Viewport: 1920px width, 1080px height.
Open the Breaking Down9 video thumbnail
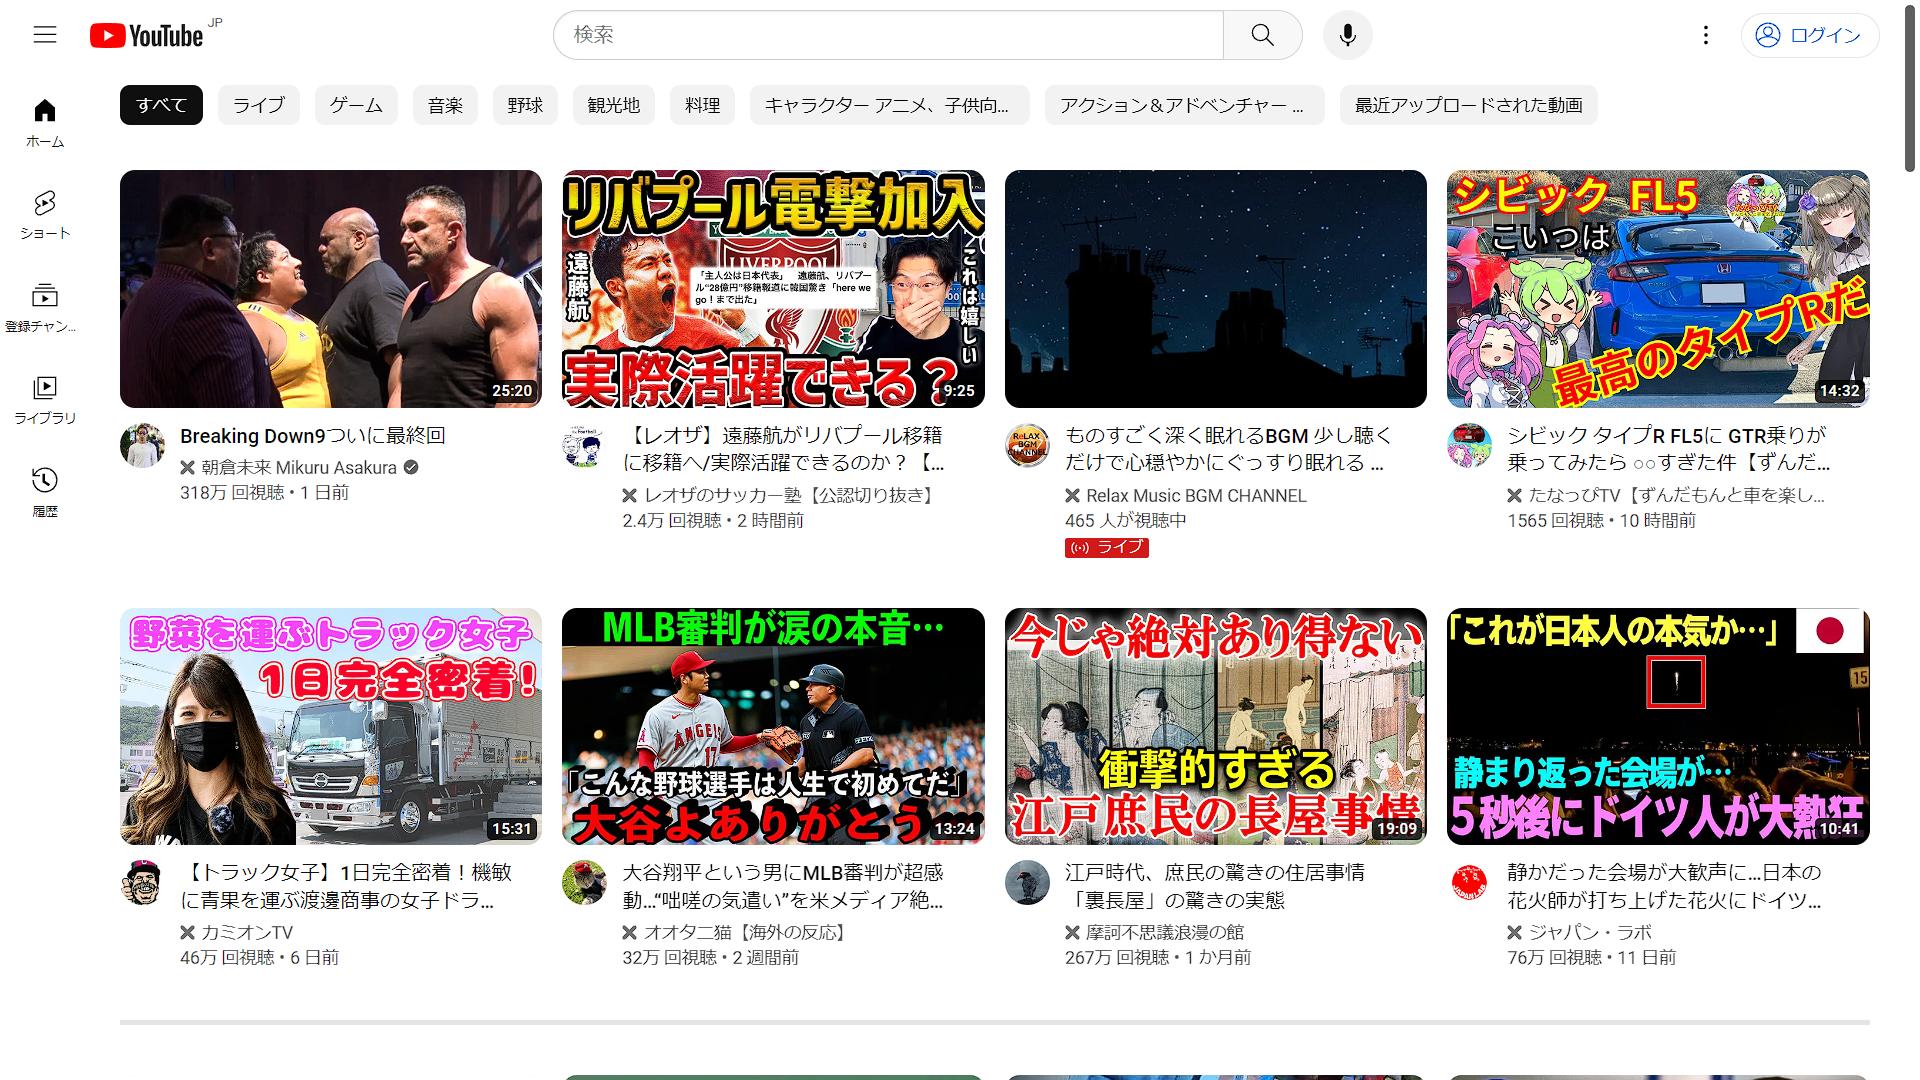tap(331, 288)
